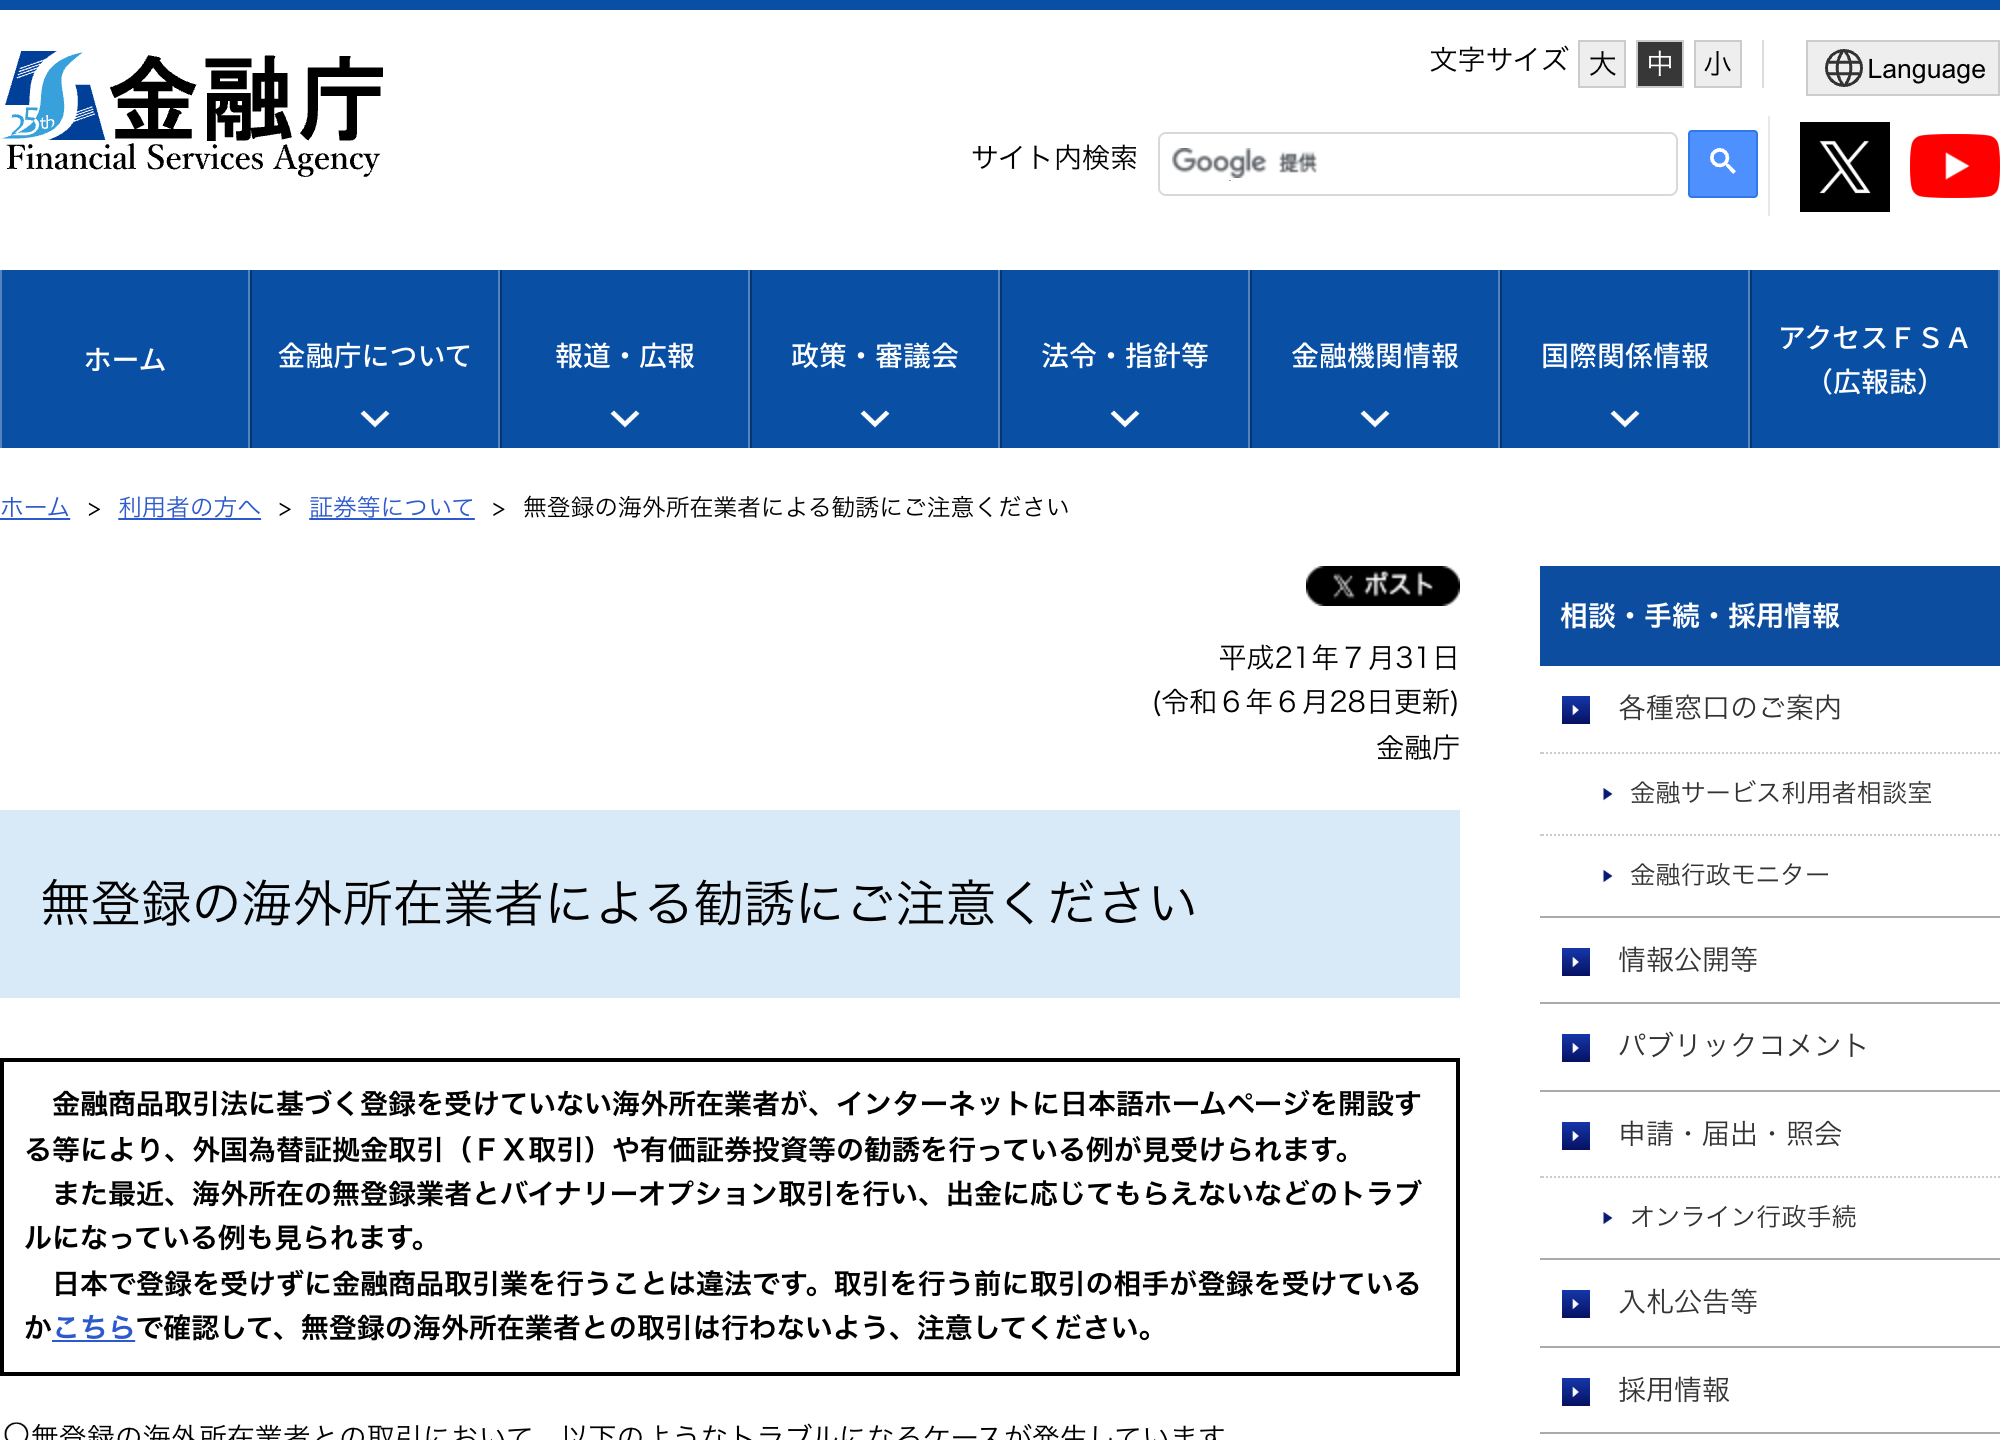Expand chevron under 金融庁について

click(375, 418)
